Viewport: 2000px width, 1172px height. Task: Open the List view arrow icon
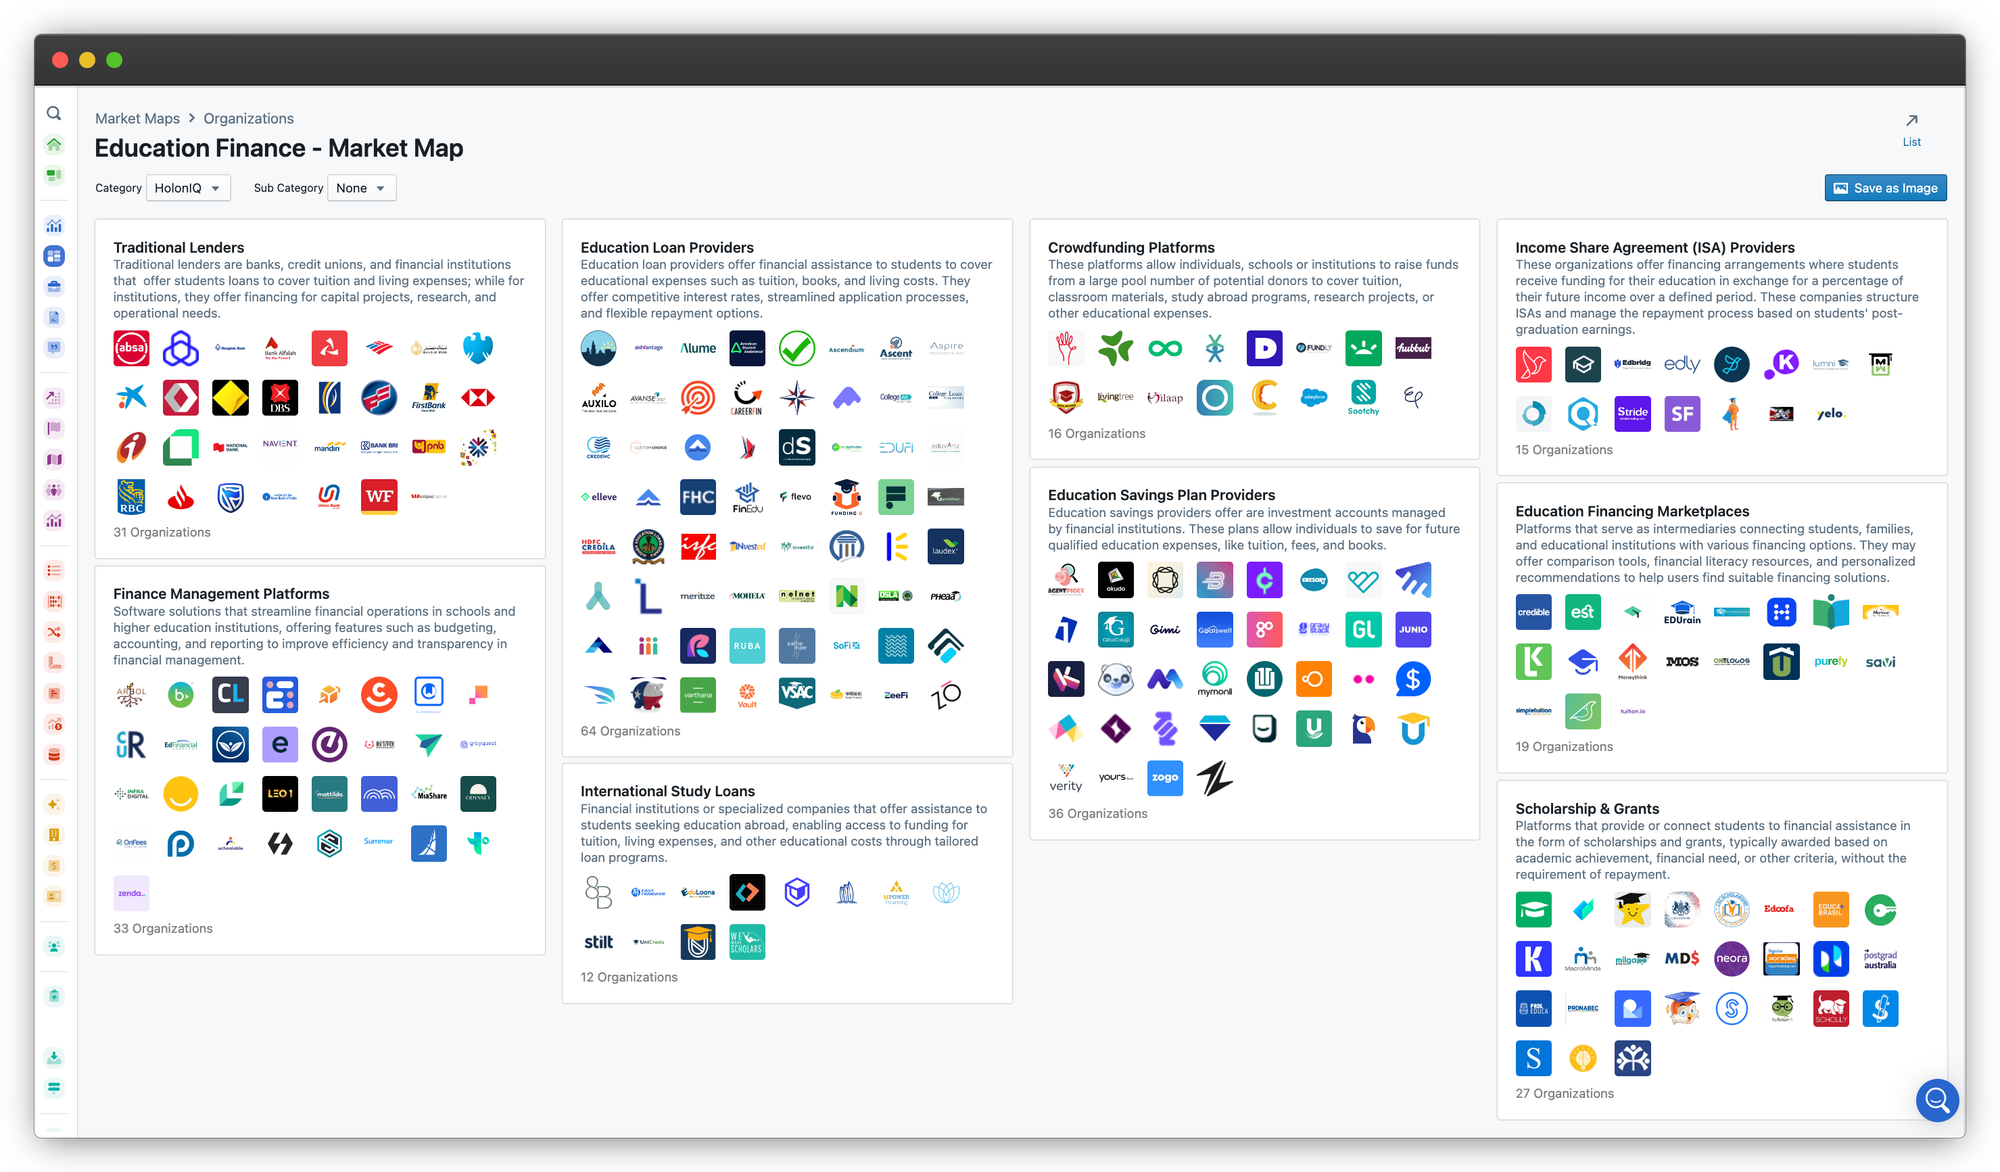pyautogui.click(x=1911, y=121)
